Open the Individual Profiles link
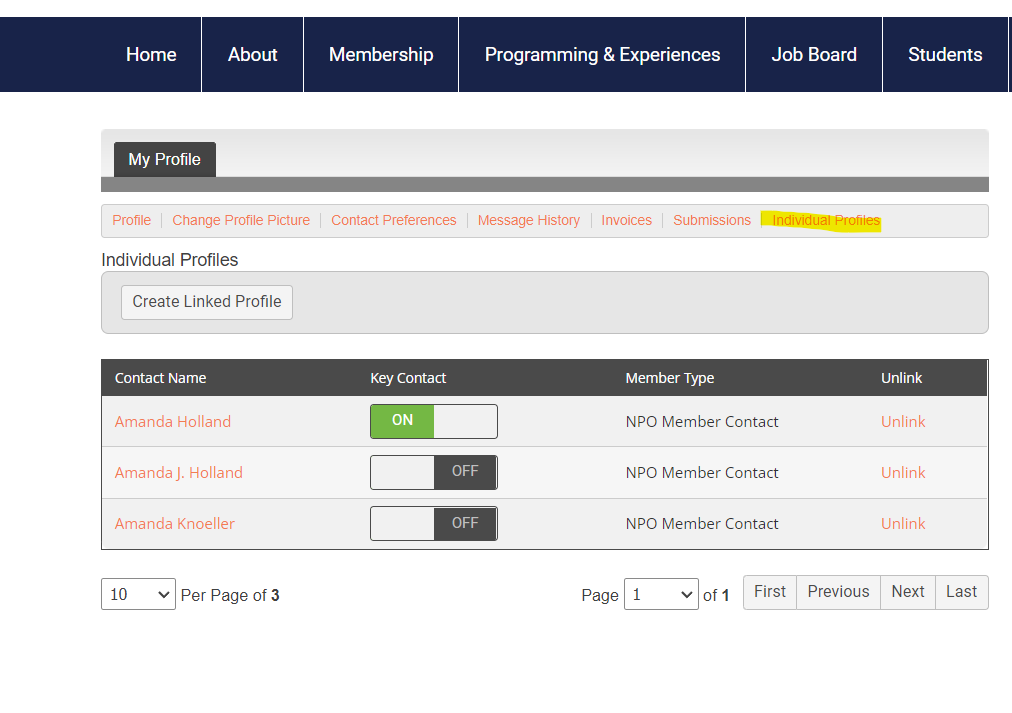Screen dimensions: 1012x713 coord(826,221)
